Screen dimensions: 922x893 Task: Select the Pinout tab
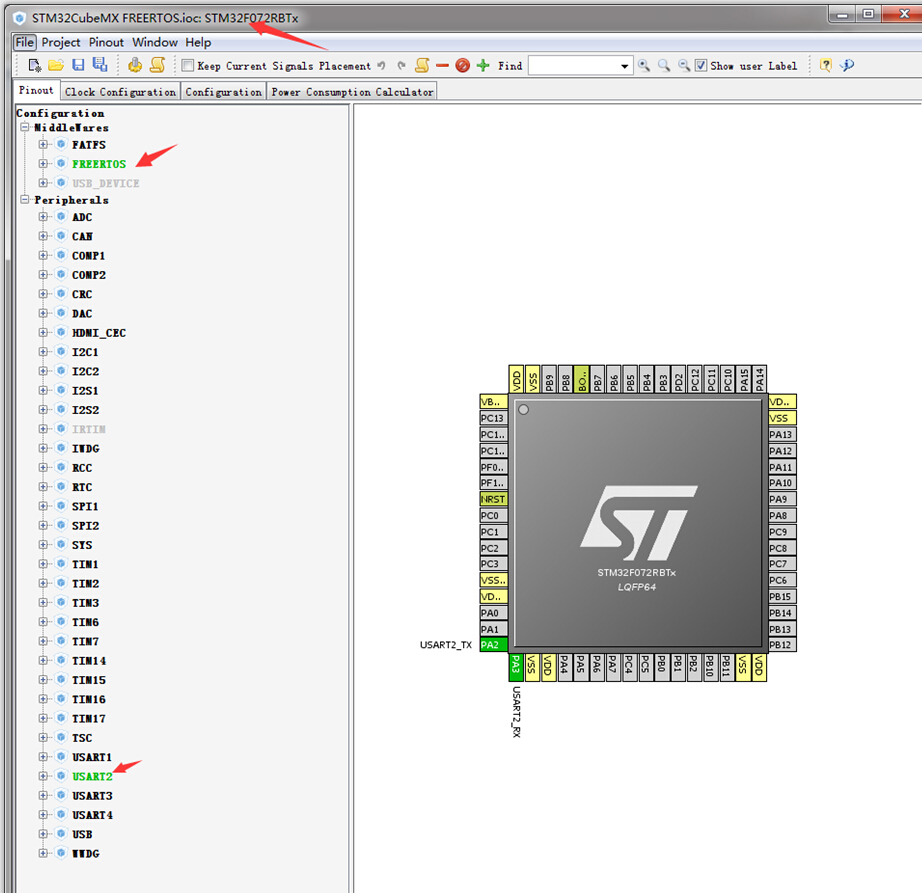36,91
